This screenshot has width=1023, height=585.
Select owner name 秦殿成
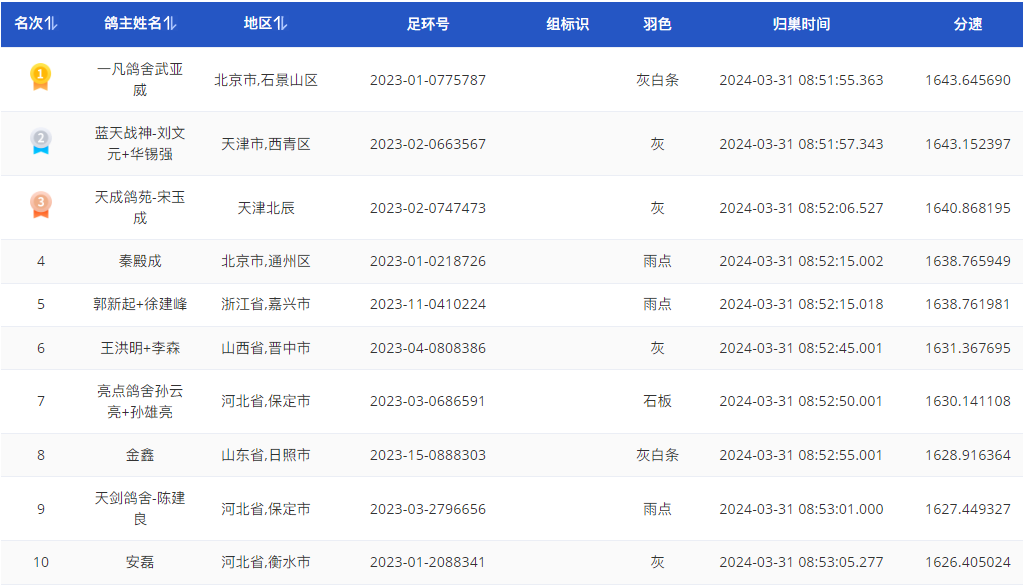point(140,261)
